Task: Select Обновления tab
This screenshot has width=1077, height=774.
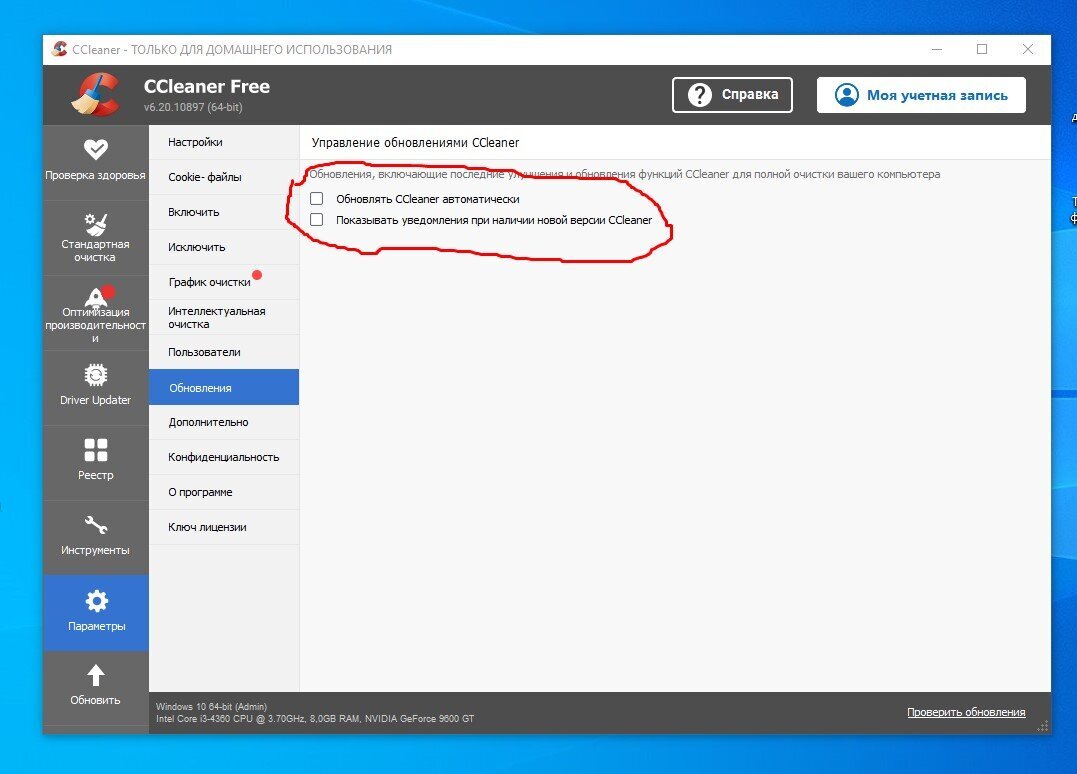Action: tap(224, 387)
